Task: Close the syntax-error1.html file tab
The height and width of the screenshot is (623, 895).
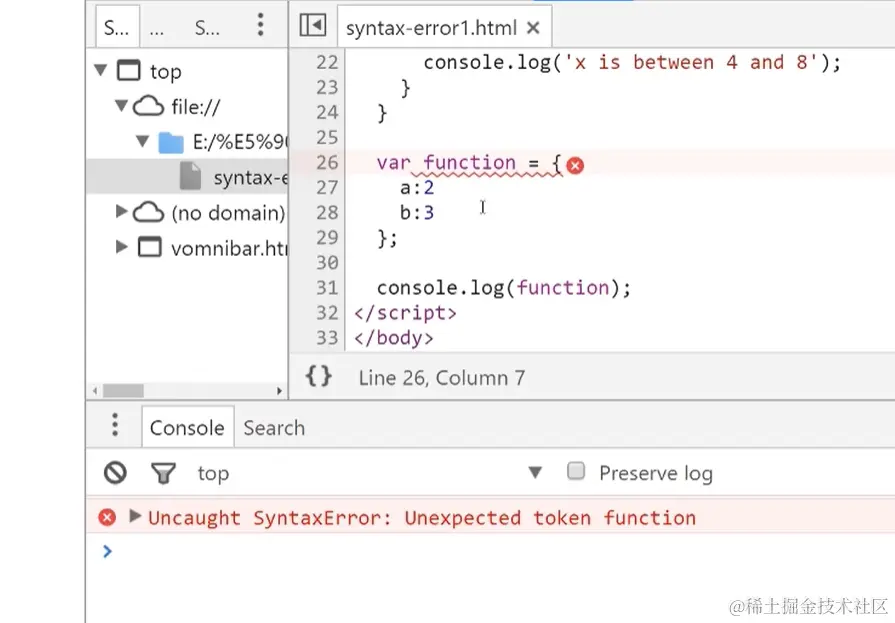Action: [x=533, y=28]
